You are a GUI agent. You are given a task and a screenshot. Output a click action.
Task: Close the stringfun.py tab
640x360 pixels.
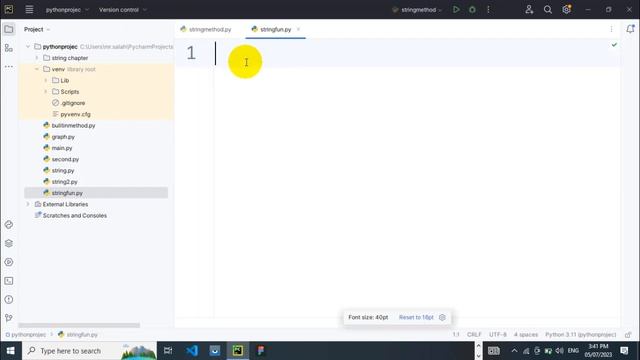[298, 29]
